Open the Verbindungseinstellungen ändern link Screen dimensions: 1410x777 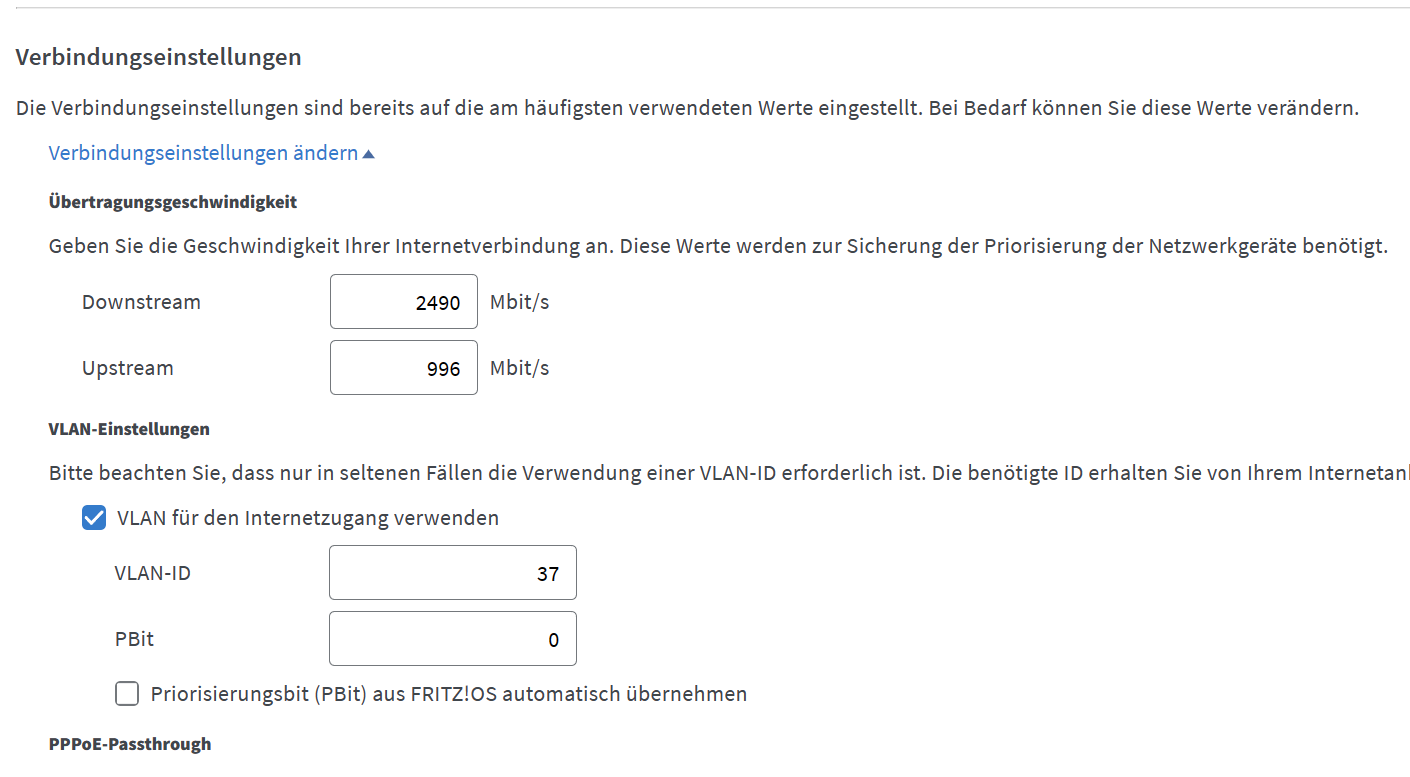[x=203, y=153]
